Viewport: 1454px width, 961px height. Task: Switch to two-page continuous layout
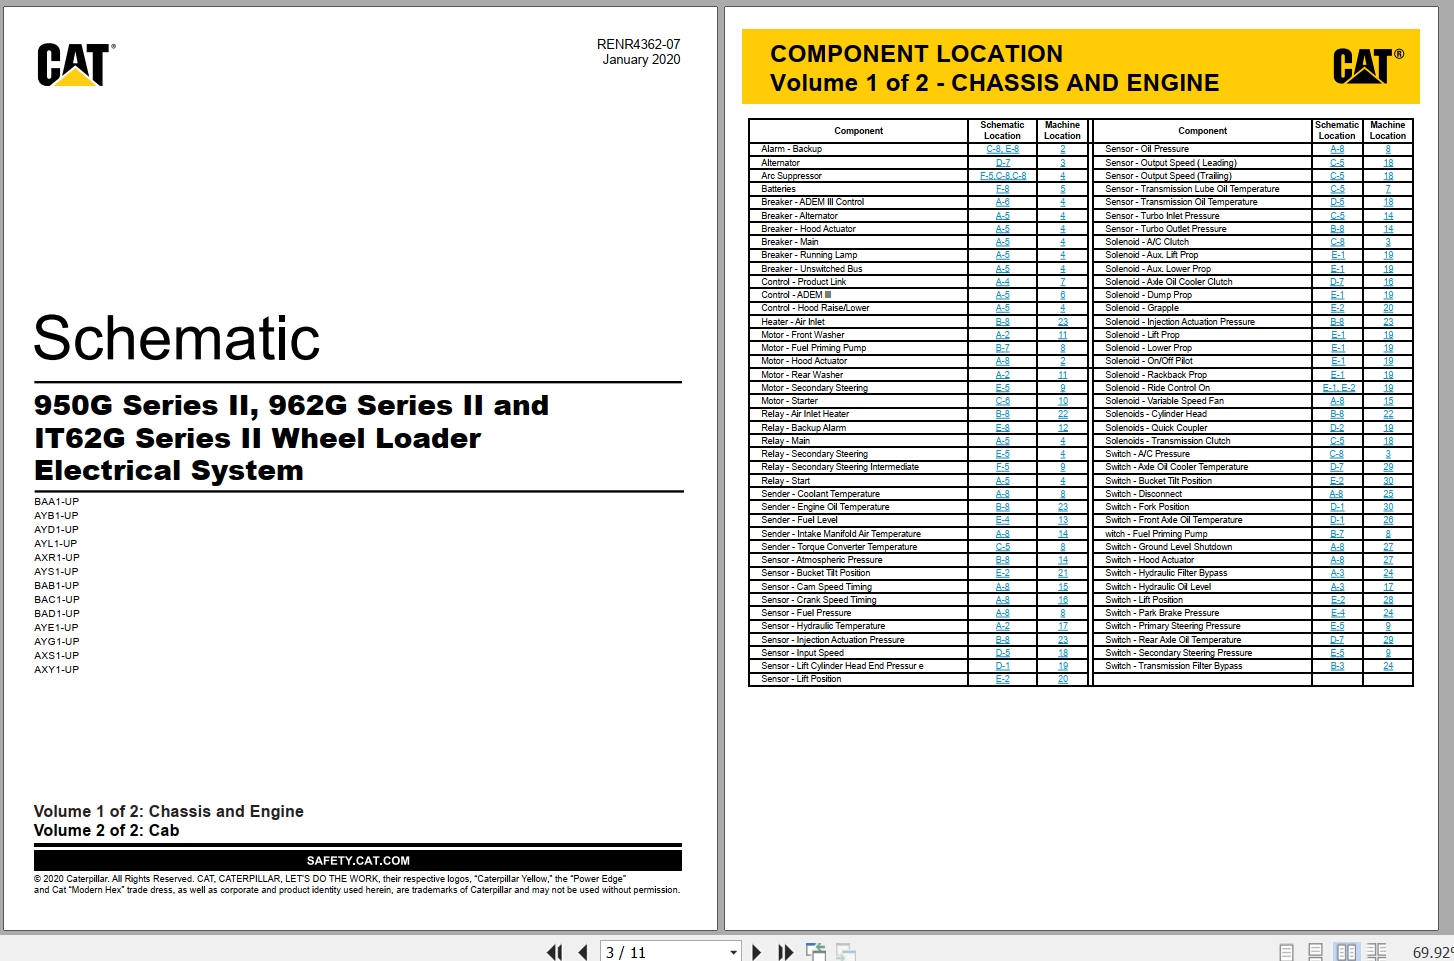(x=1377, y=952)
